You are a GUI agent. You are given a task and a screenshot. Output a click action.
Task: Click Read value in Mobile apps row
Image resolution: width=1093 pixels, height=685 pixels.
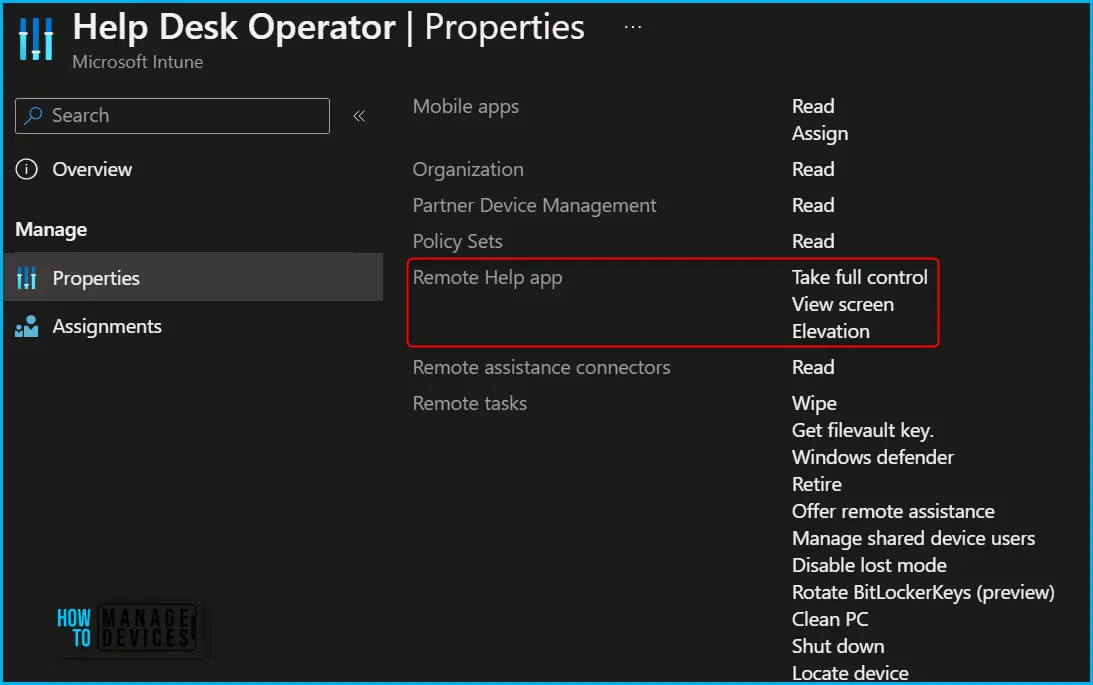[x=813, y=107]
